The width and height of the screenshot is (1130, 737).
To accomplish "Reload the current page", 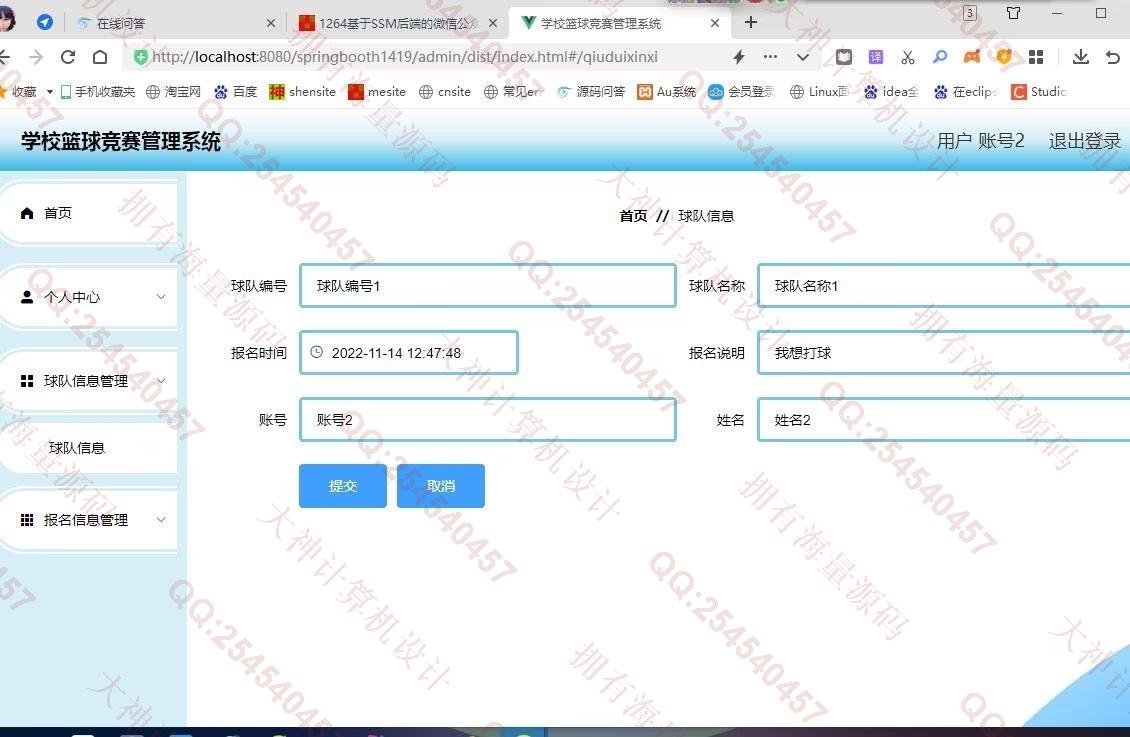I will (68, 57).
